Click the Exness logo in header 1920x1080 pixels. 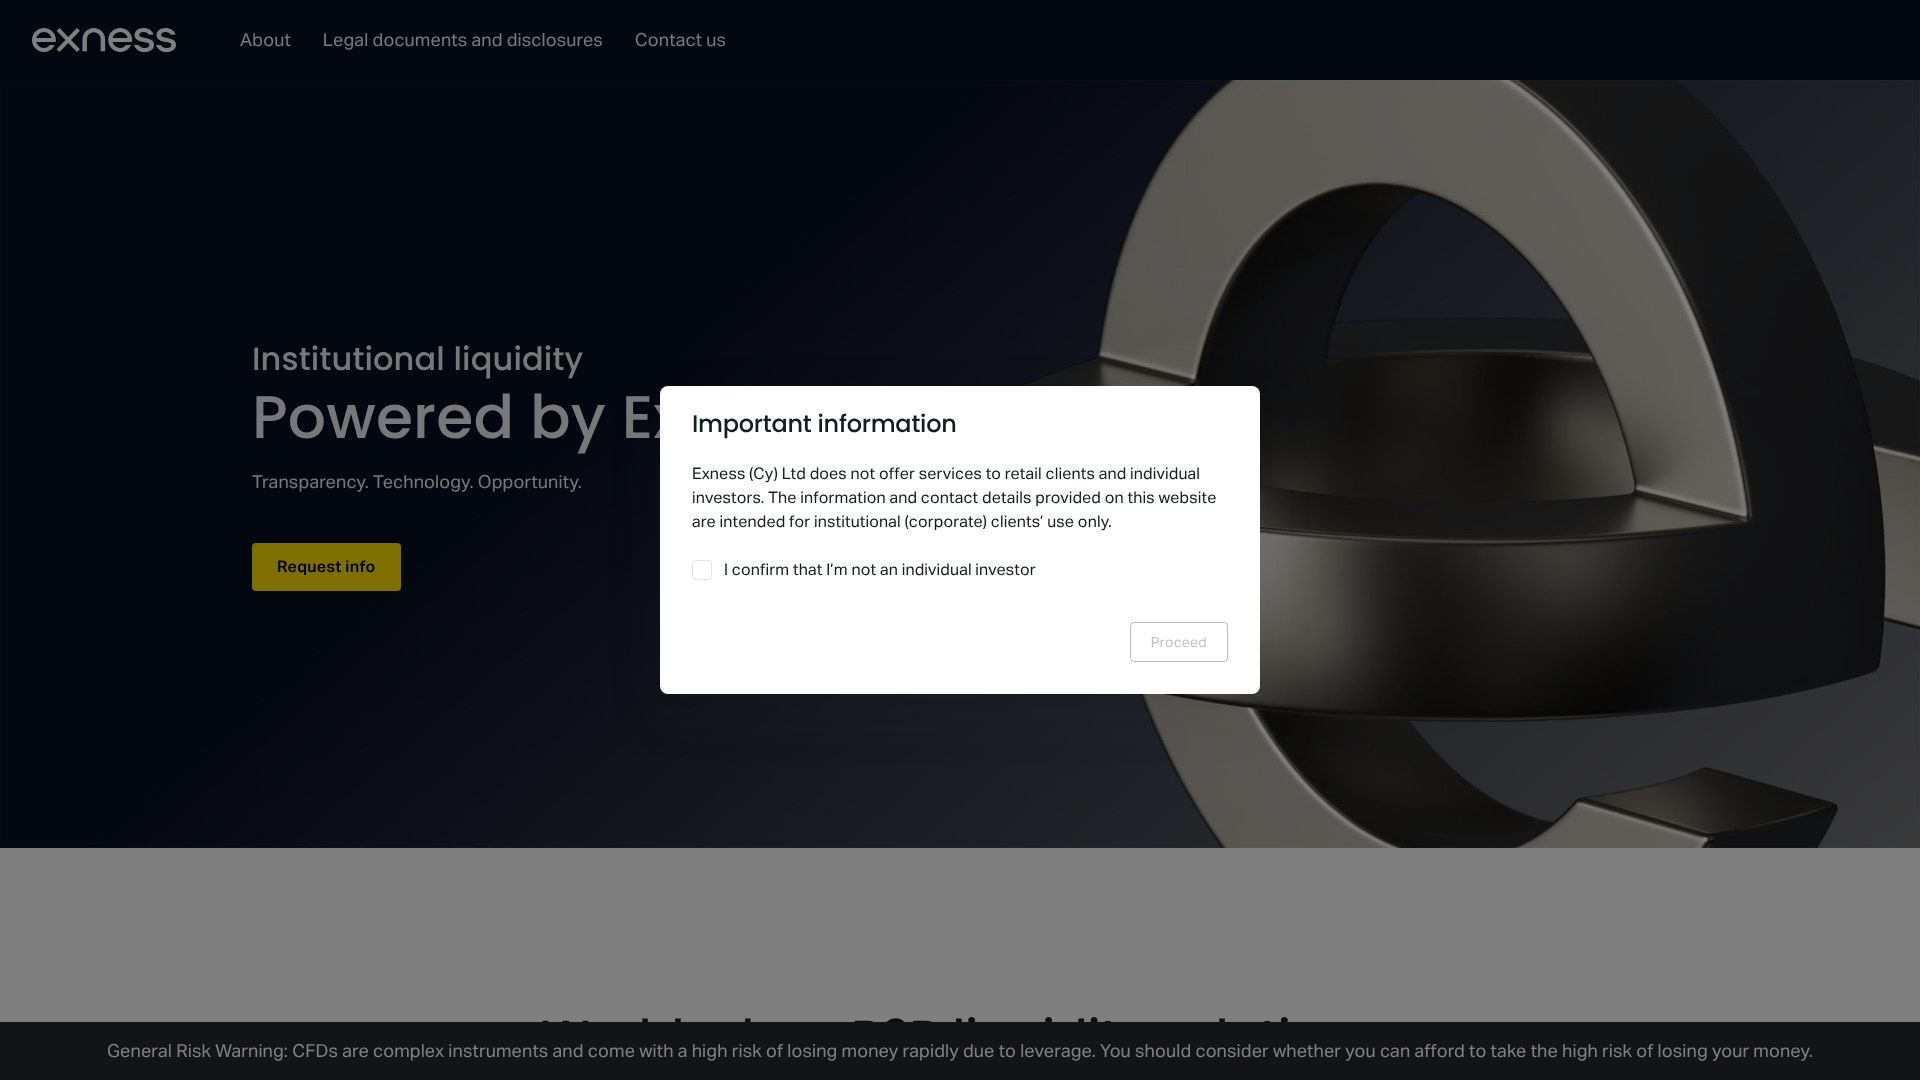click(x=104, y=40)
